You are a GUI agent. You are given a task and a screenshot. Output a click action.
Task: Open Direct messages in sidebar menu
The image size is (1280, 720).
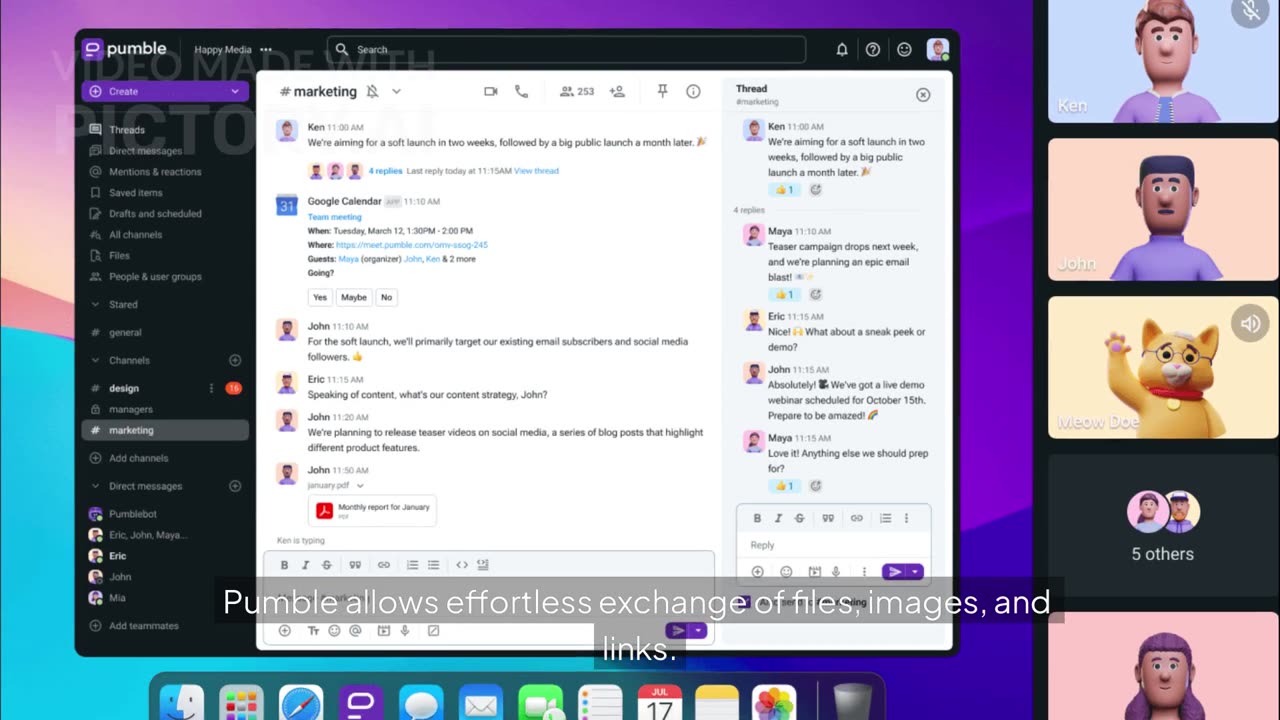click(145, 150)
